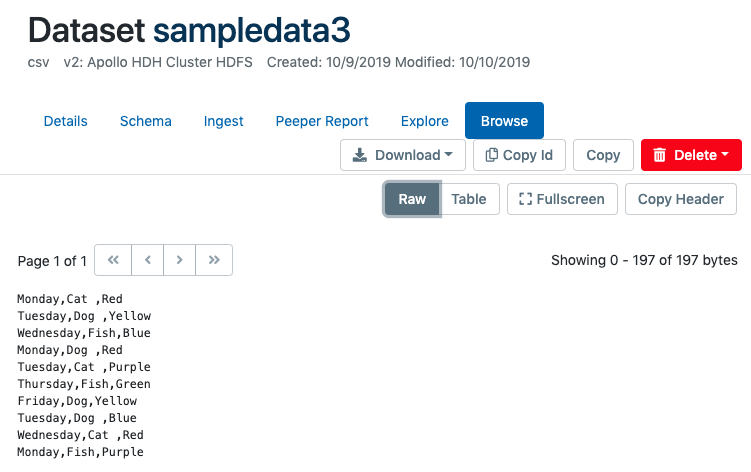Viewport: 751px width, 472px height.
Task: Open the Details tab
Action: pyautogui.click(x=66, y=121)
